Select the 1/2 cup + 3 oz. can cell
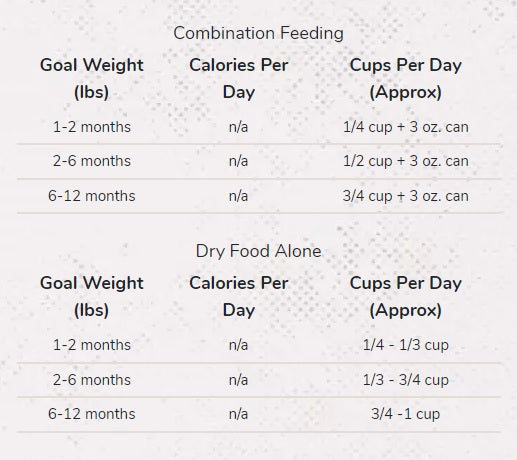 (406, 161)
